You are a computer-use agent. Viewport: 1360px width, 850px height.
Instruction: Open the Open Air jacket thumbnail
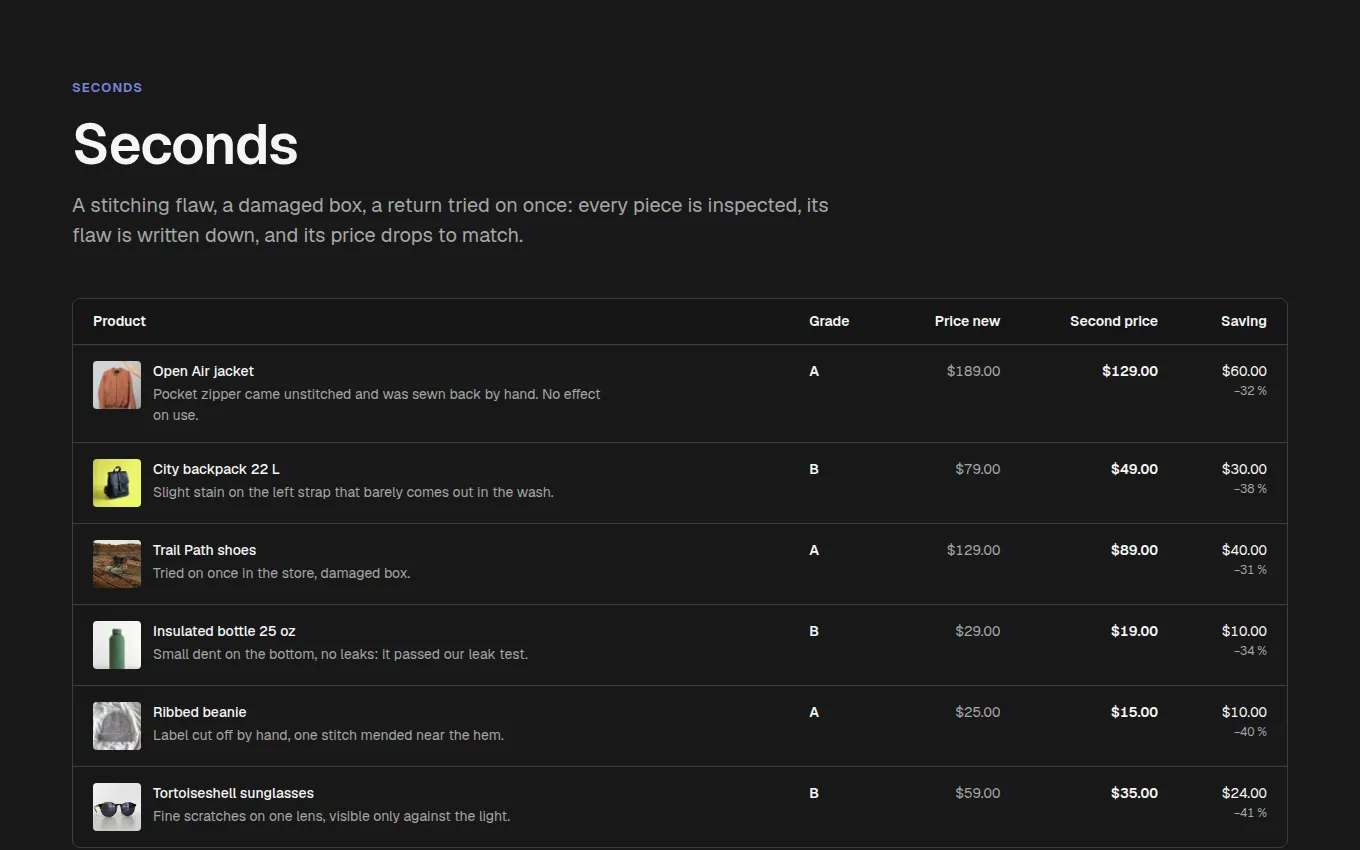pos(117,385)
